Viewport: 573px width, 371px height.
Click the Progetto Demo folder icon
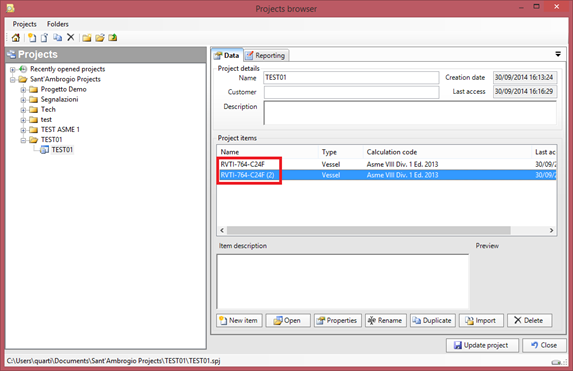point(34,89)
